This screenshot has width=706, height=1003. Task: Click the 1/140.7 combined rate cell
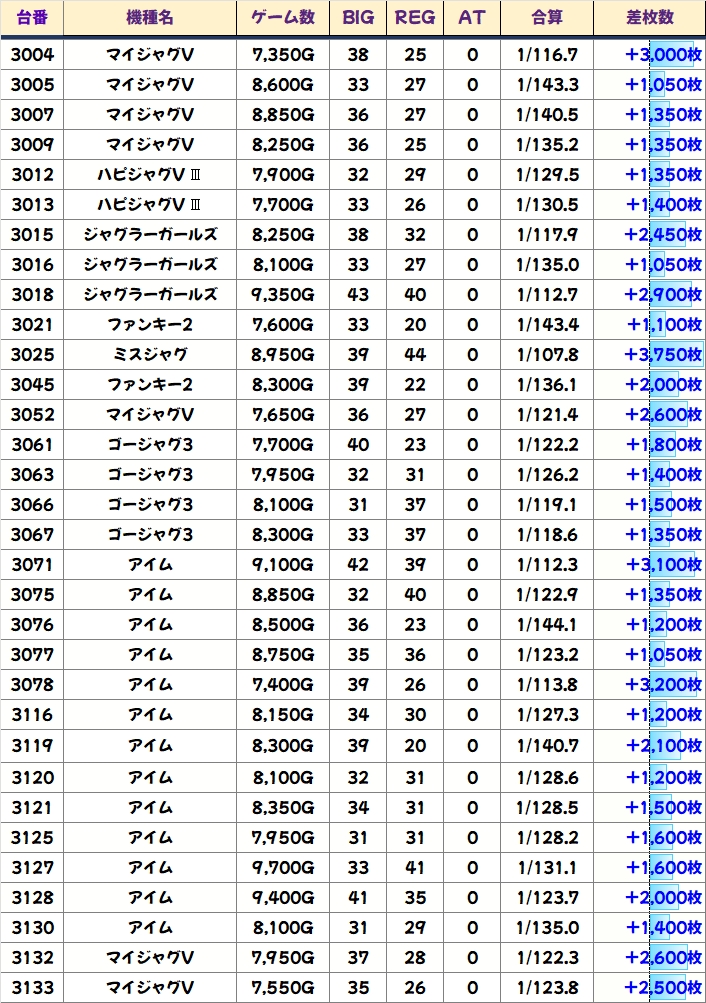[x=547, y=746]
